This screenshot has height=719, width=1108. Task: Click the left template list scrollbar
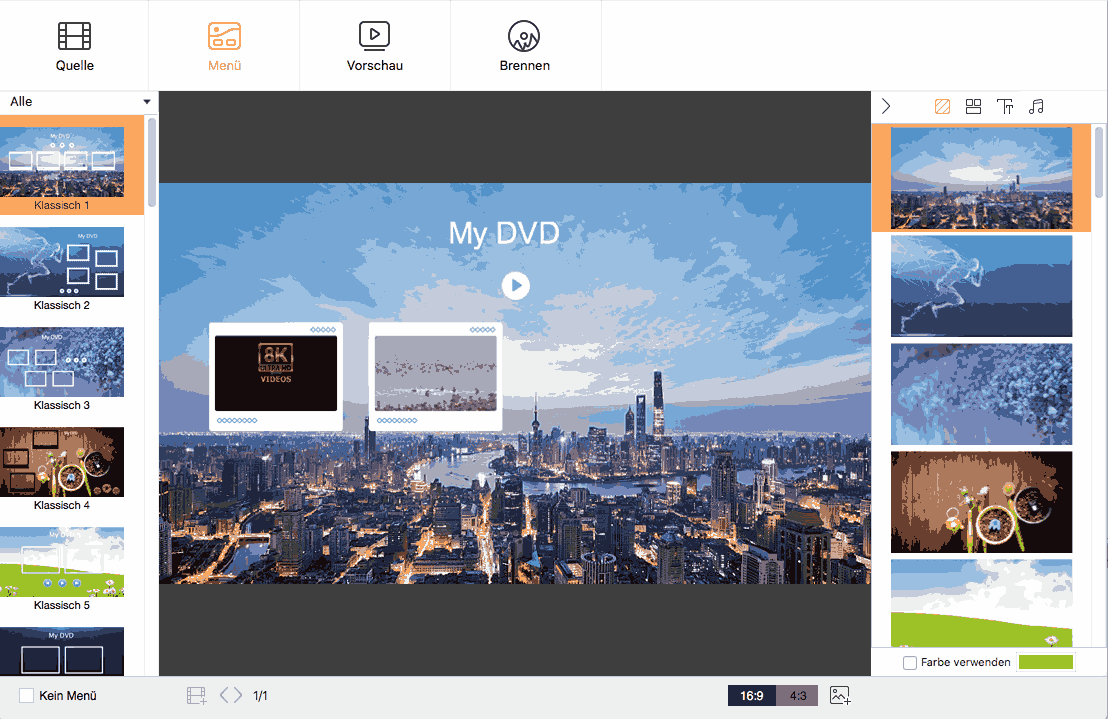click(151, 162)
